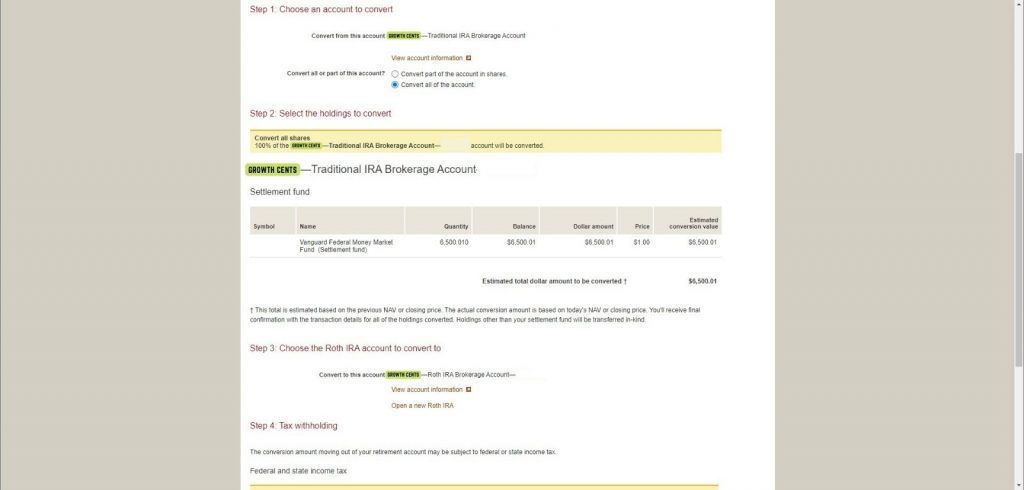Image resolution: width=1024 pixels, height=490 pixels.
Task: Click the arrow icon beside Step 1 account information
Action: pos(468,58)
